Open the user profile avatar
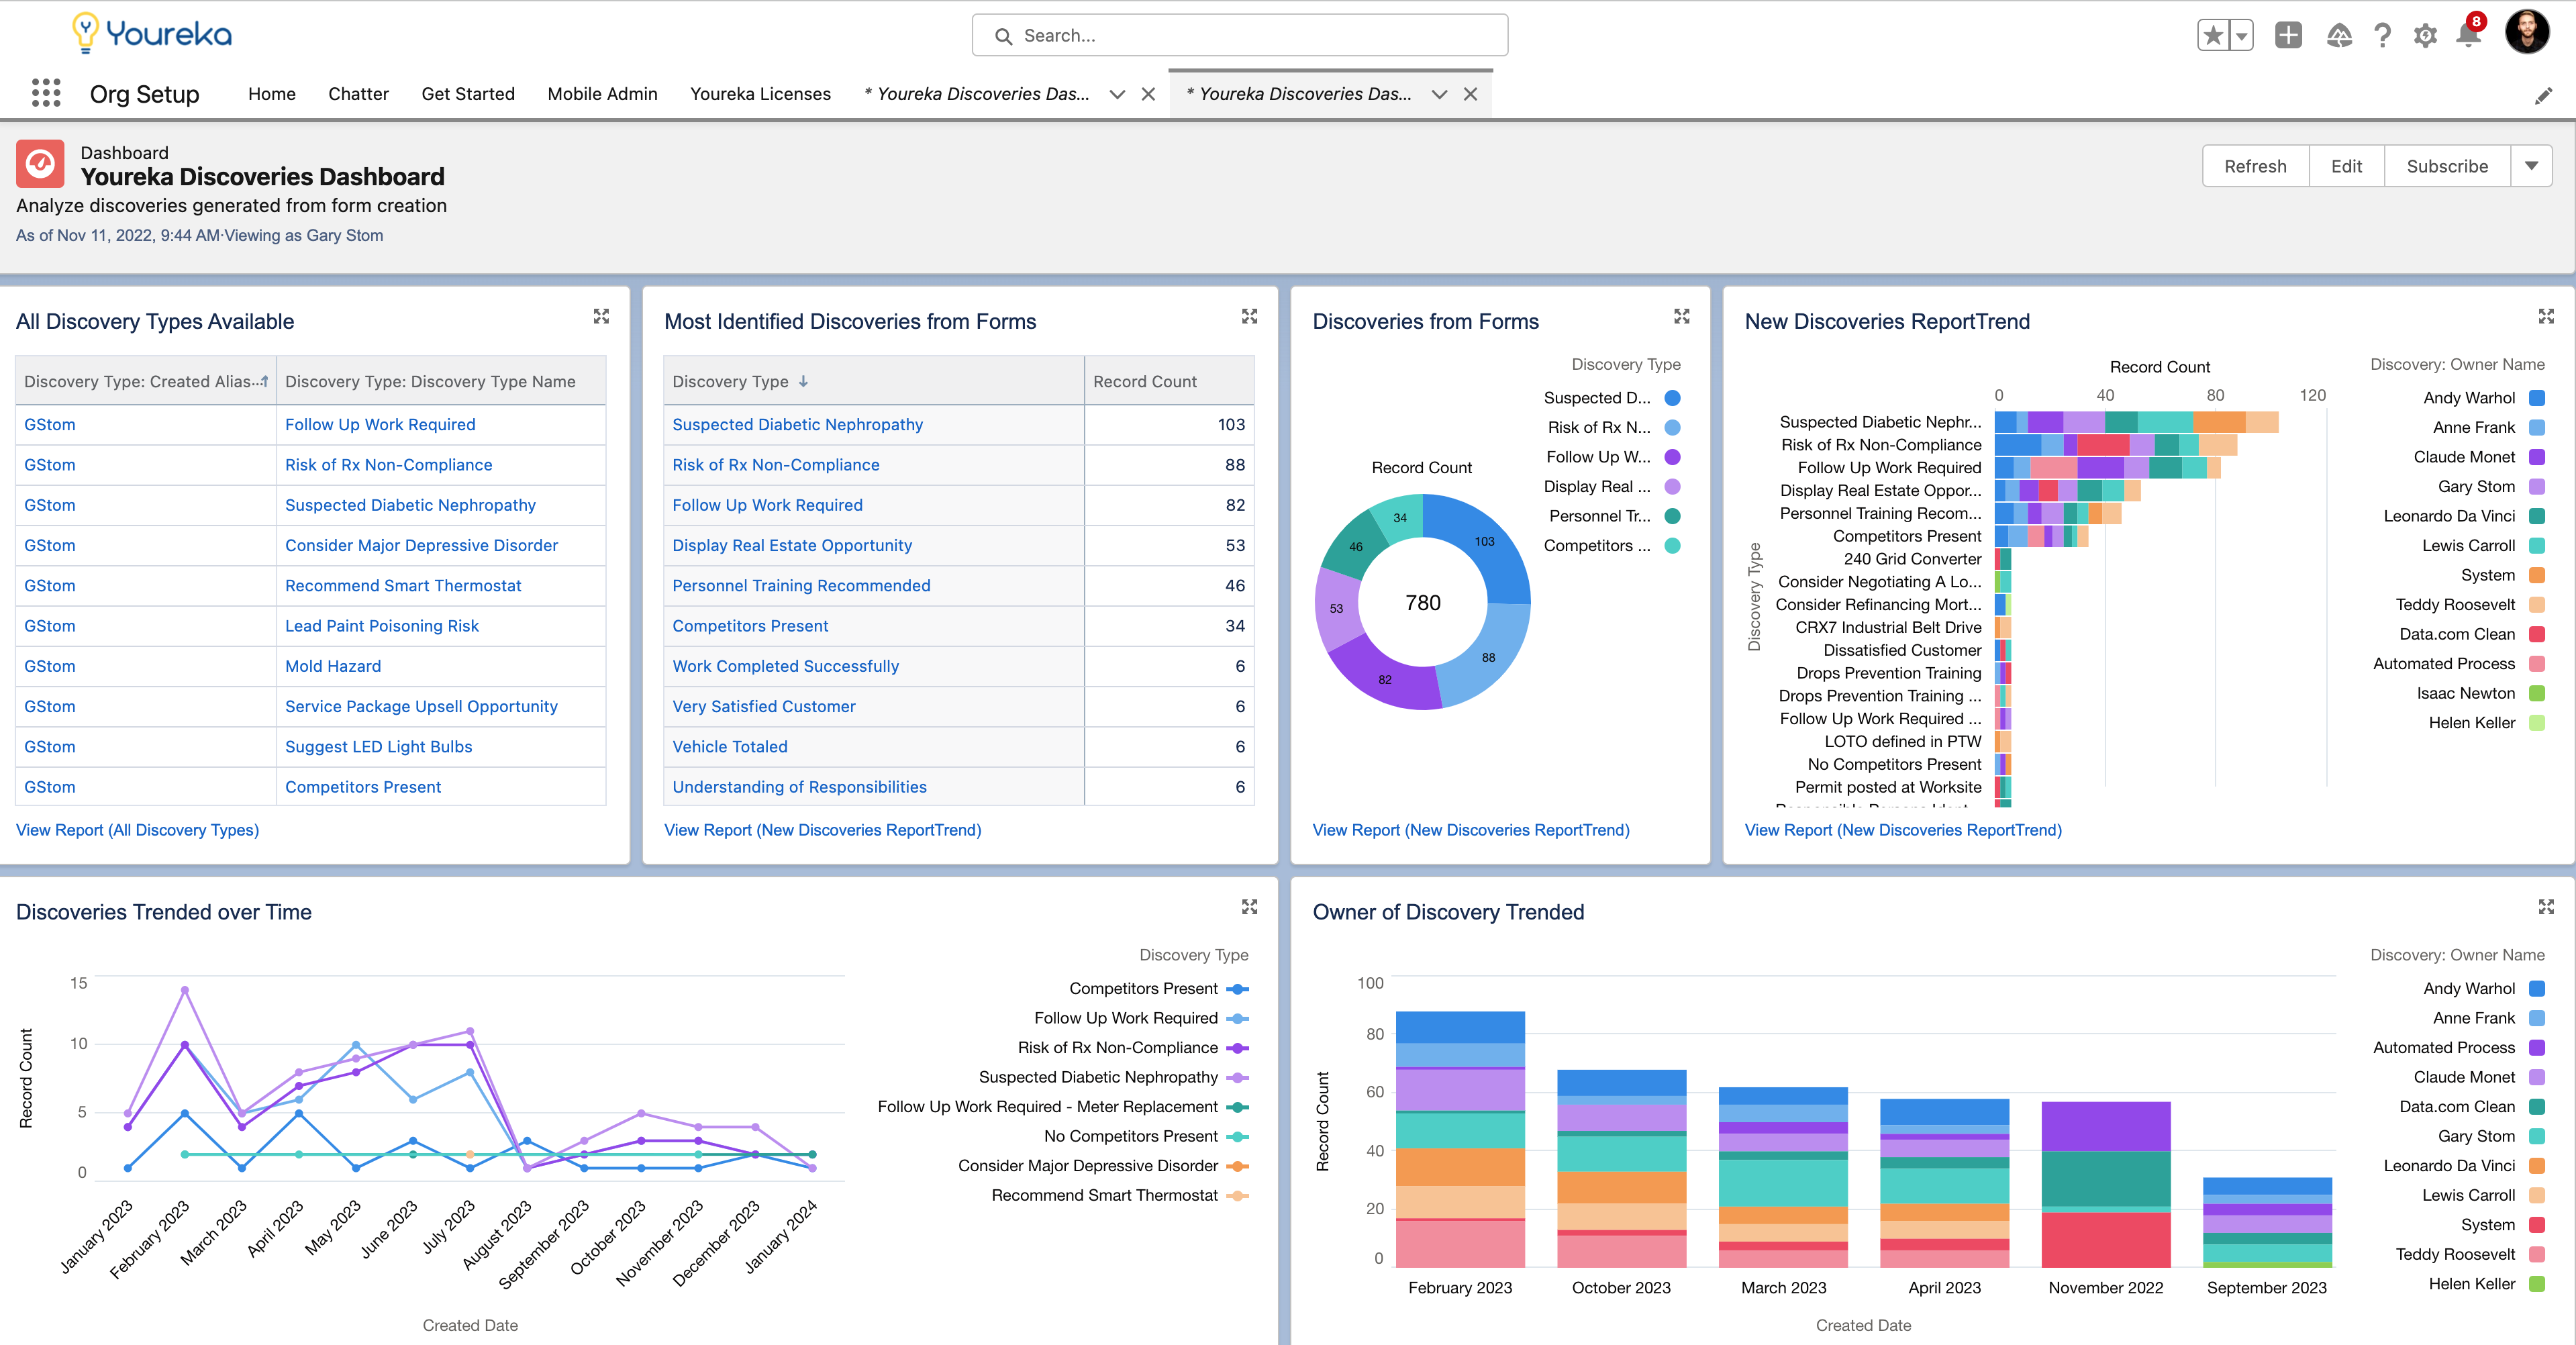This screenshot has height=1345, width=2576. [x=2527, y=32]
